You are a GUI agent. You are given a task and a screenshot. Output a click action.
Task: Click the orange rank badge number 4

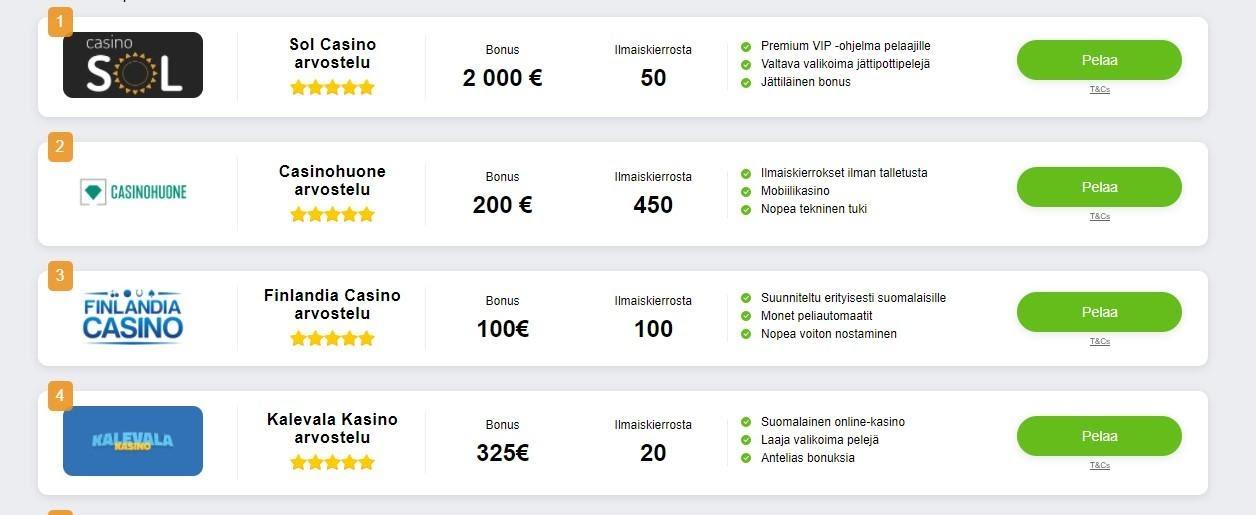60,397
